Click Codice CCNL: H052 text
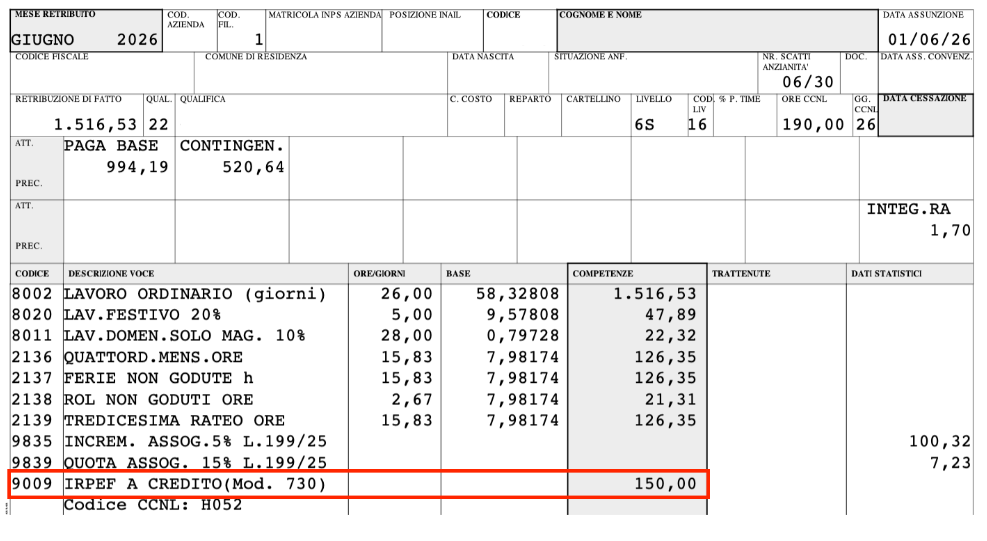The height and width of the screenshot is (541, 987). [x=153, y=505]
